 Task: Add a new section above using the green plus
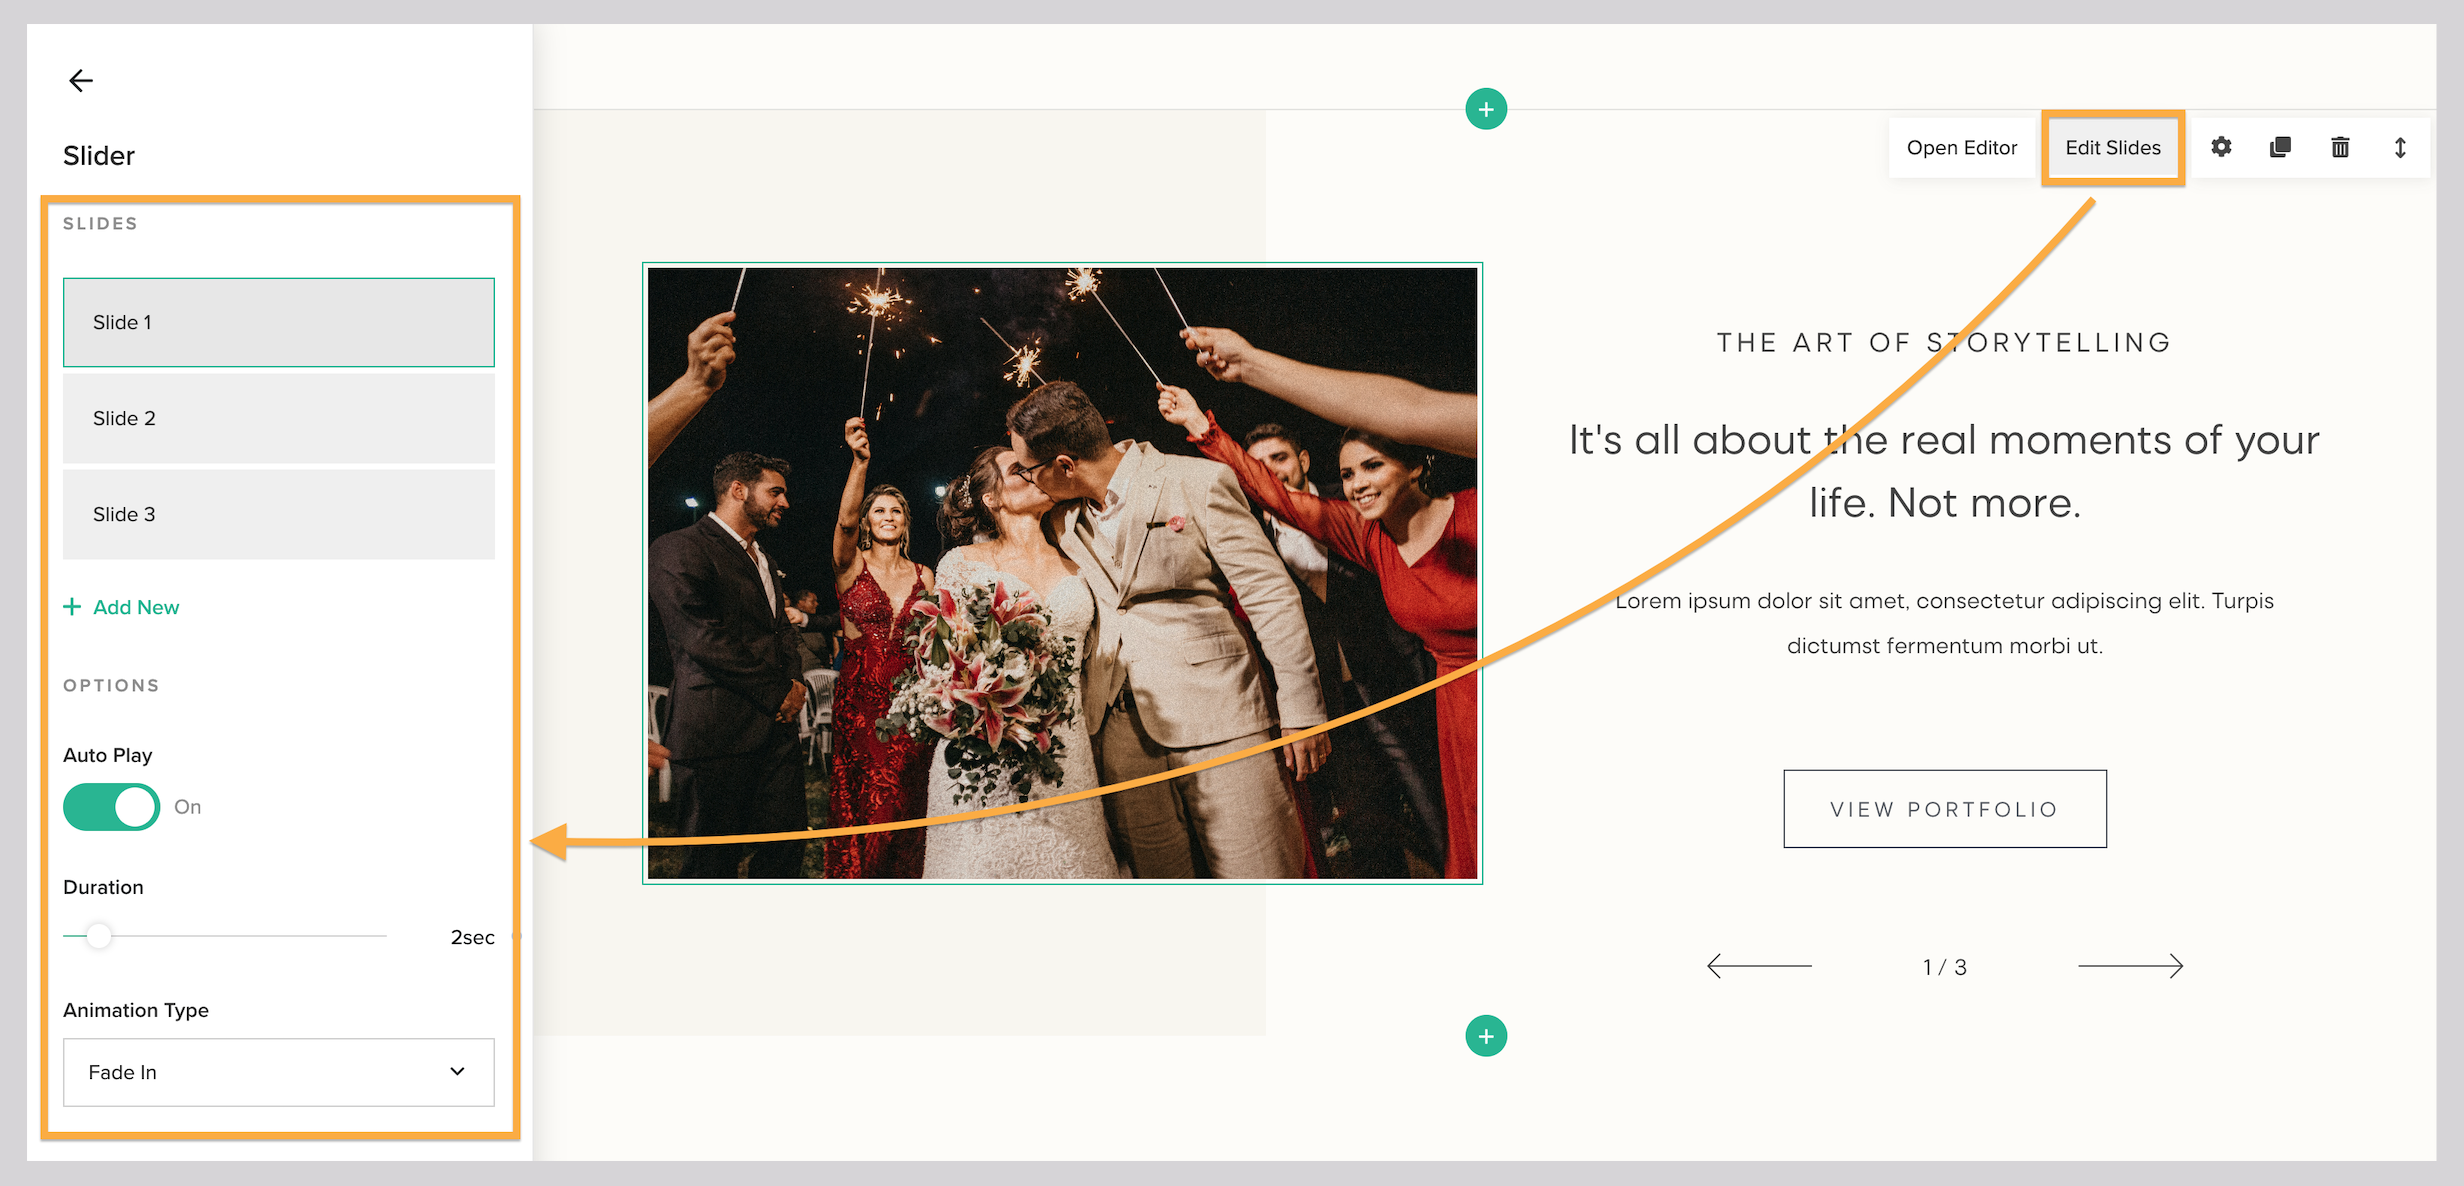pyautogui.click(x=1486, y=108)
